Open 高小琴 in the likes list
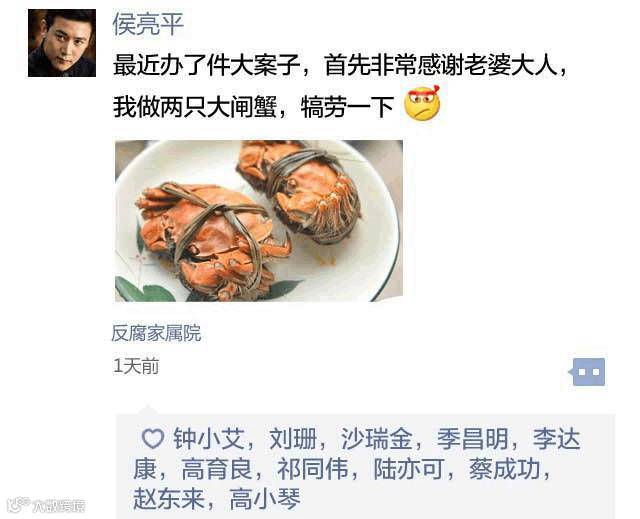This screenshot has width=640, height=519. pyautogui.click(x=265, y=499)
